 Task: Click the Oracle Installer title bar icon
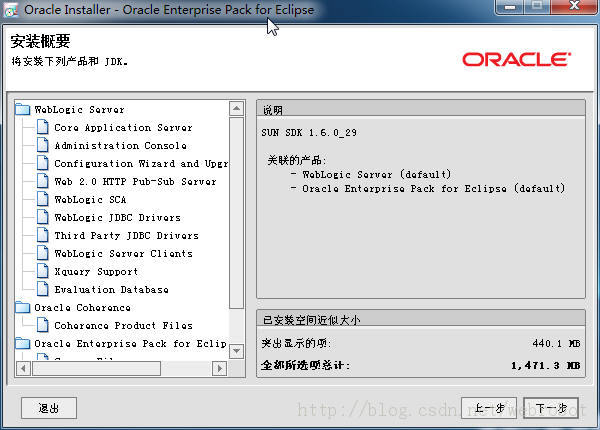pyautogui.click(x=11, y=10)
